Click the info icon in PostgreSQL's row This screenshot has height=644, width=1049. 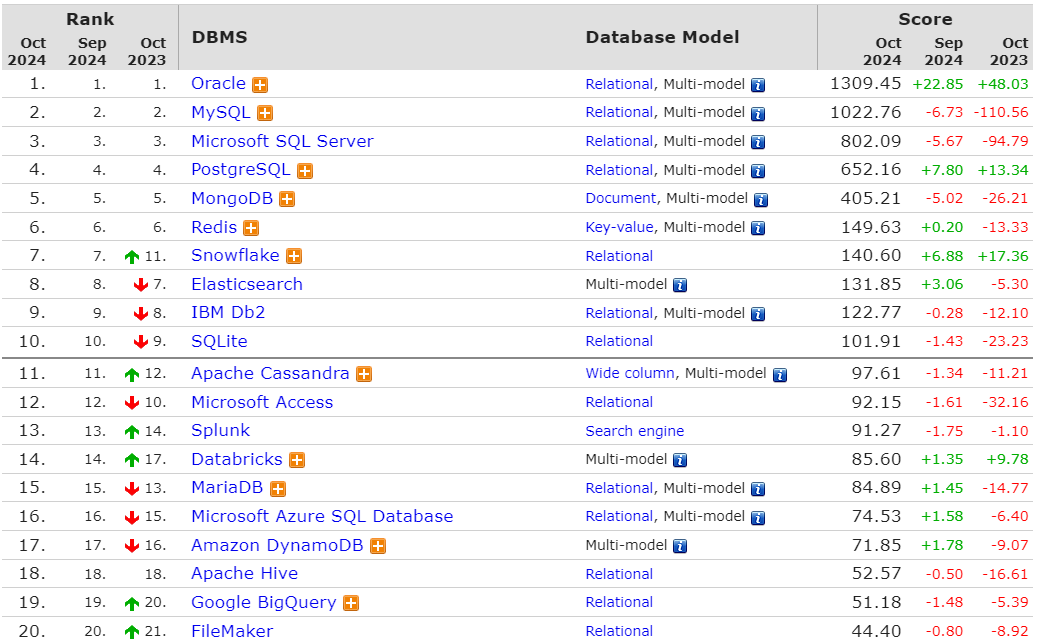758,171
